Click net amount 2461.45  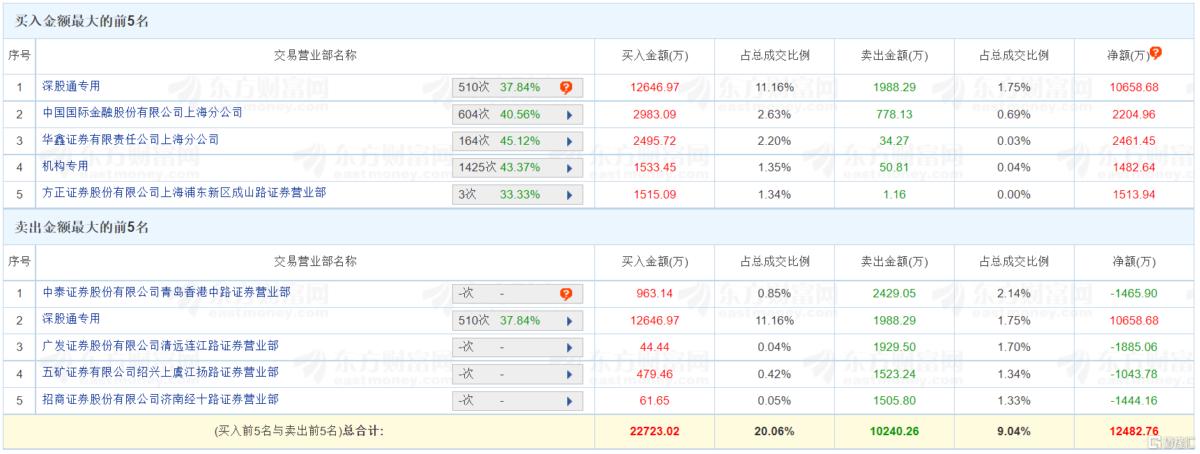pyautogui.click(x=1133, y=141)
